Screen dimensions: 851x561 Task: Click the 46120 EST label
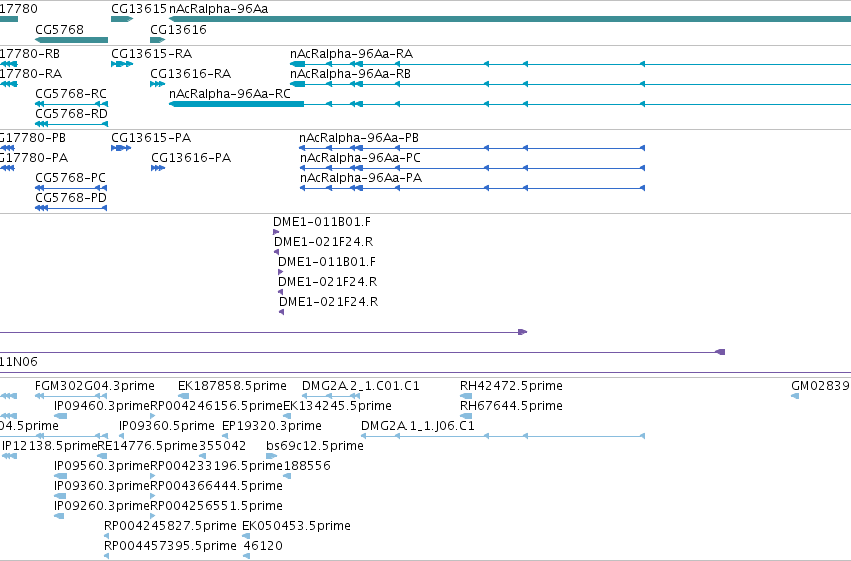pos(263,546)
